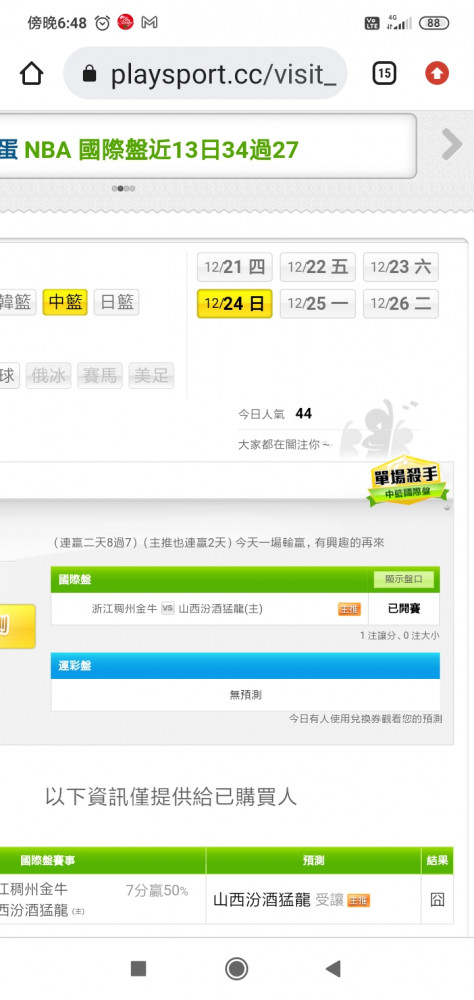Choose date 12/21 四
The image size is (474, 1000).
pos(235,267)
